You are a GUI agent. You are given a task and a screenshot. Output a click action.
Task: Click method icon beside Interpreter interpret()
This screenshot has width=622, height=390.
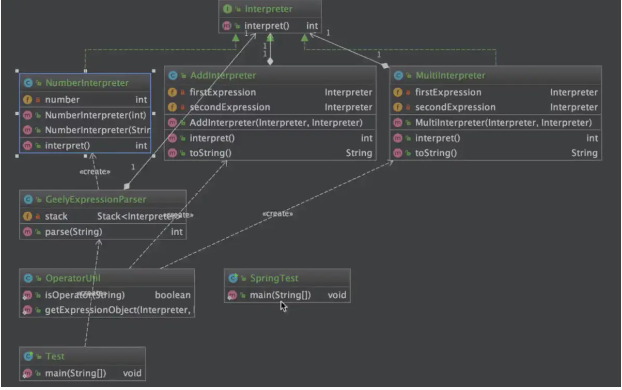(227, 26)
